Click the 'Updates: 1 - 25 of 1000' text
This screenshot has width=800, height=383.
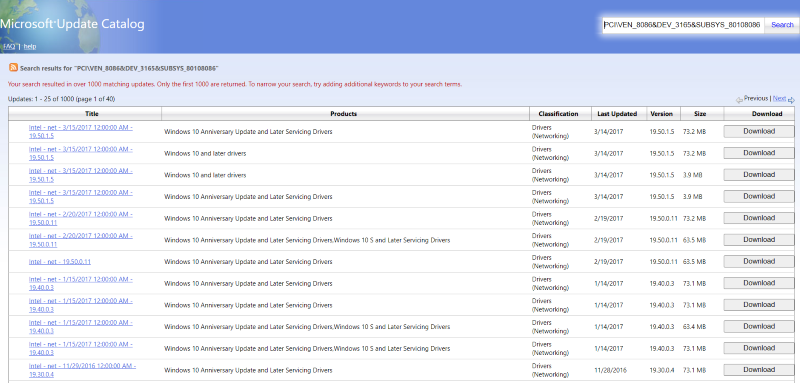point(61,99)
